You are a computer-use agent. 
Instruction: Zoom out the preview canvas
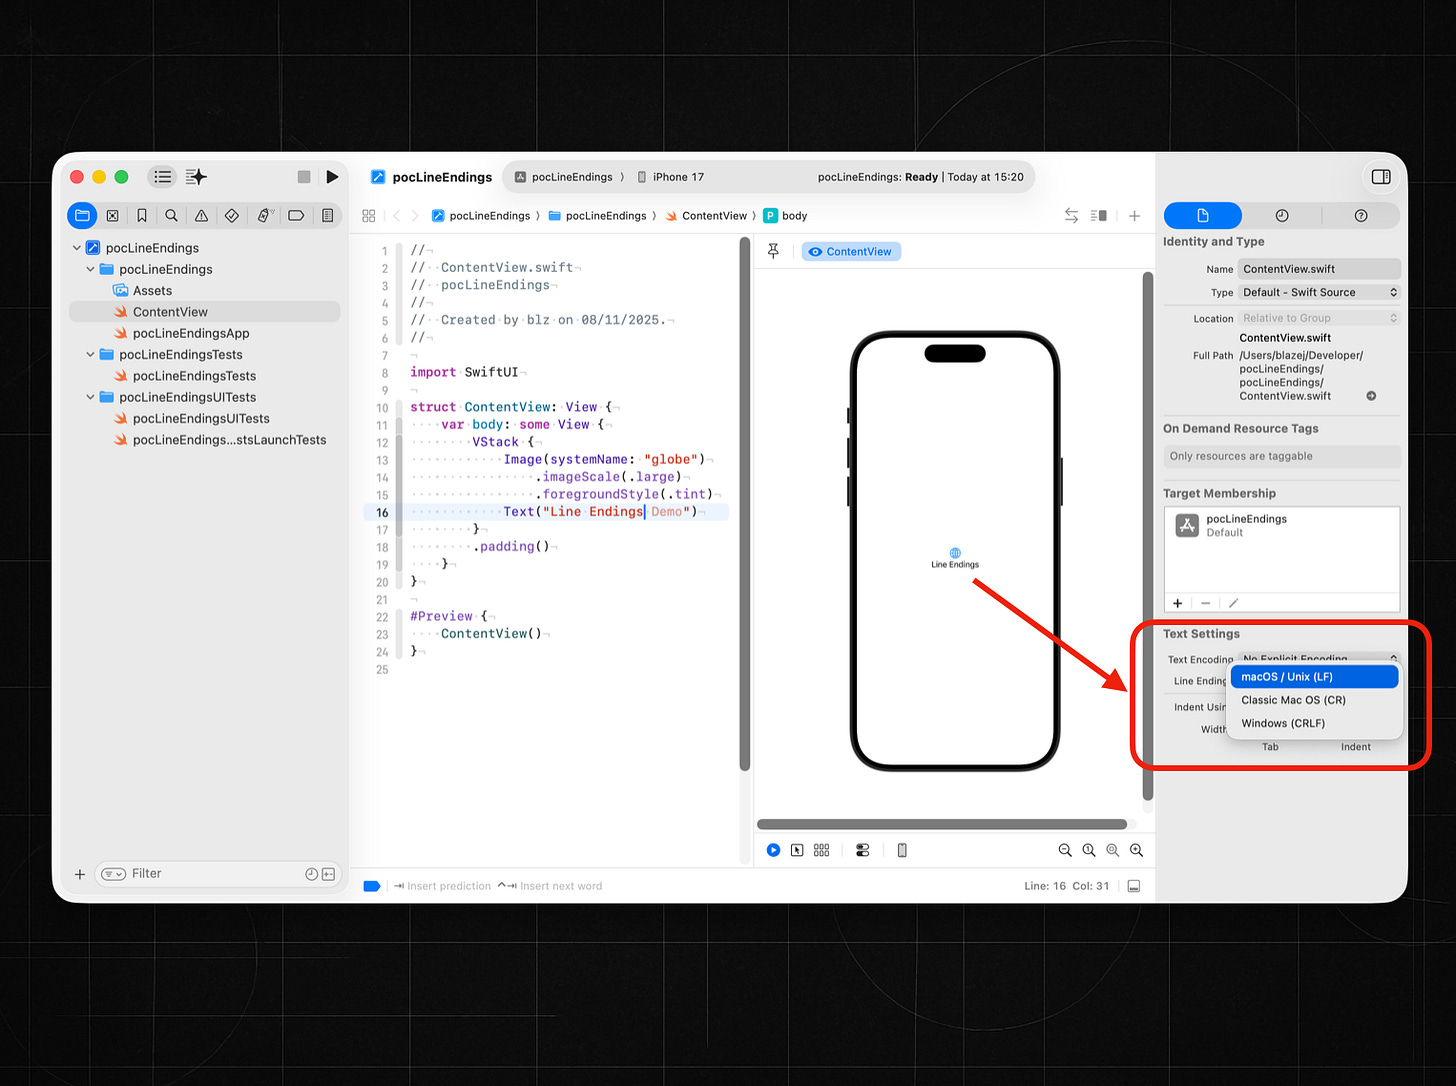[1065, 850]
